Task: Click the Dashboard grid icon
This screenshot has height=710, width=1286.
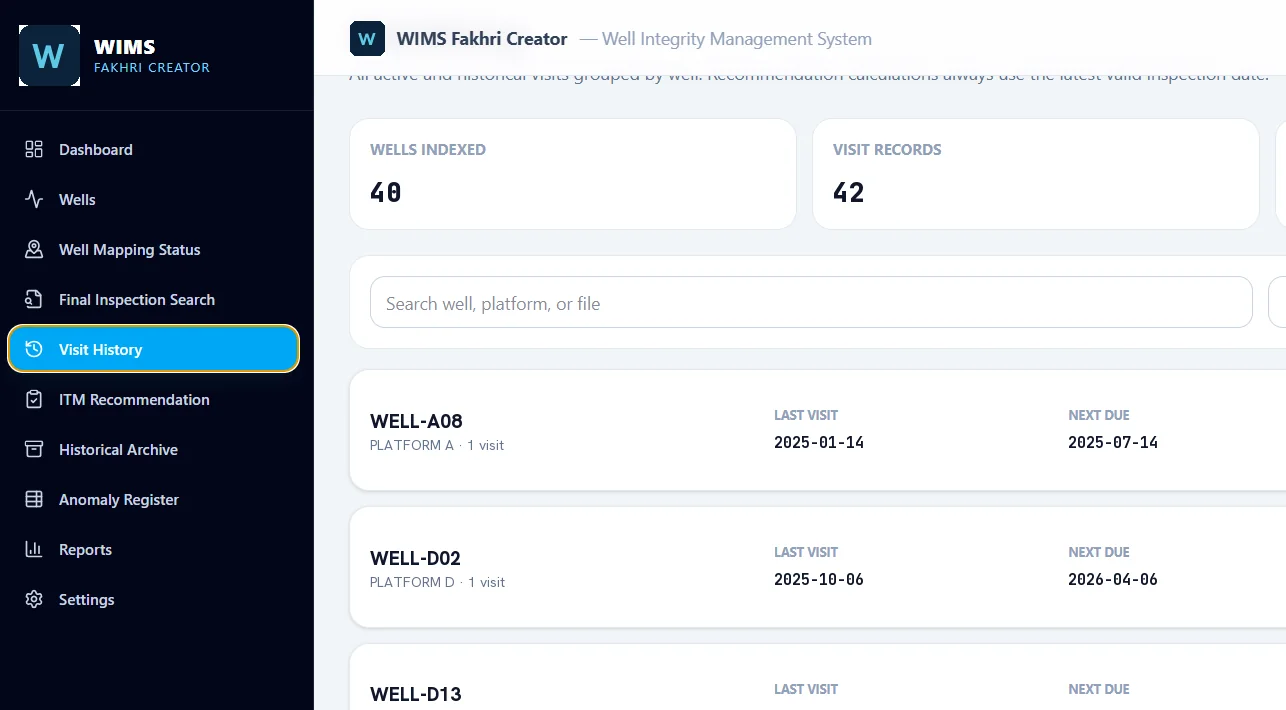Action: pos(34,149)
